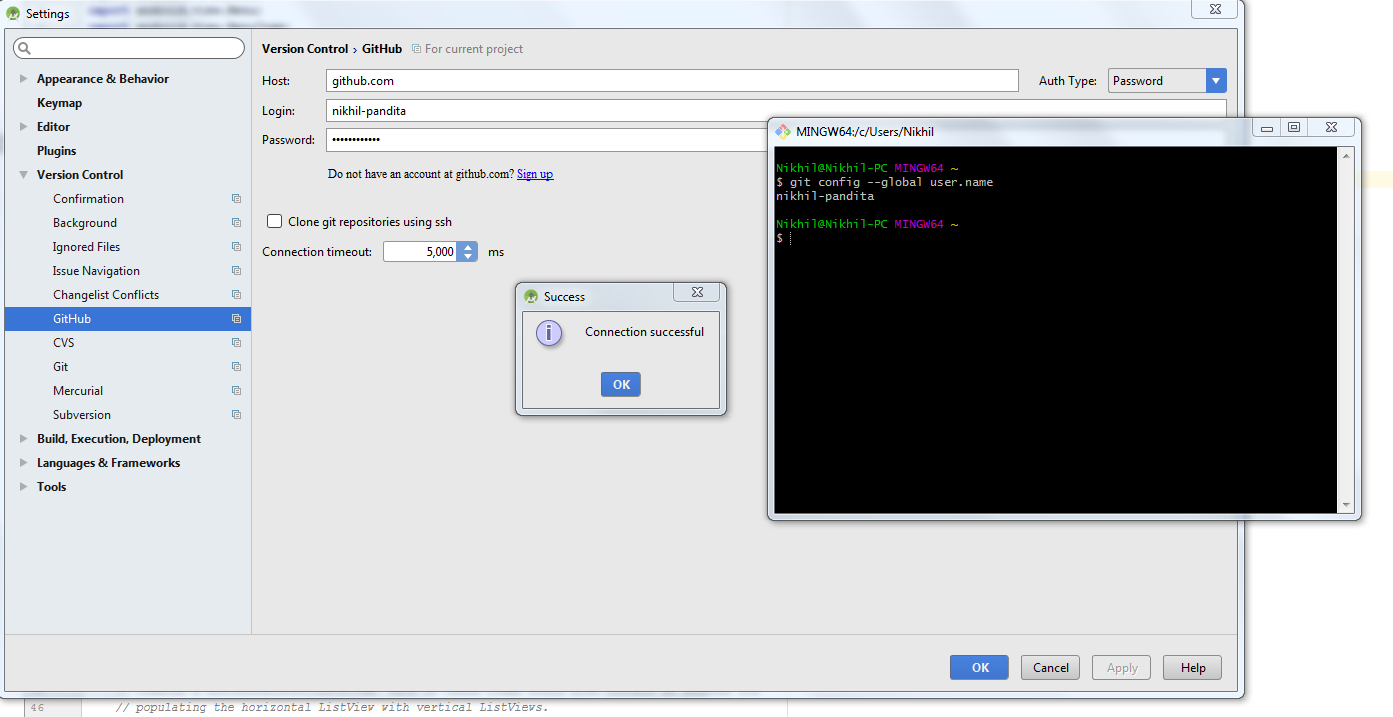This screenshot has height=717, width=1393.
Task: Click the Password input field
Action: click(x=546, y=140)
